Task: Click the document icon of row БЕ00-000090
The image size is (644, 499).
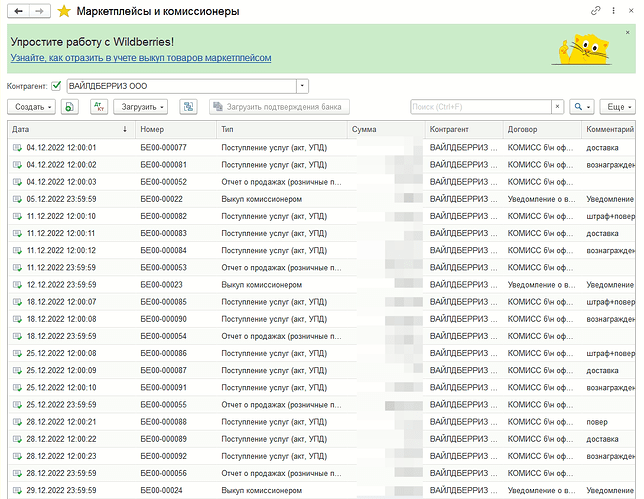Action: (x=17, y=319)
